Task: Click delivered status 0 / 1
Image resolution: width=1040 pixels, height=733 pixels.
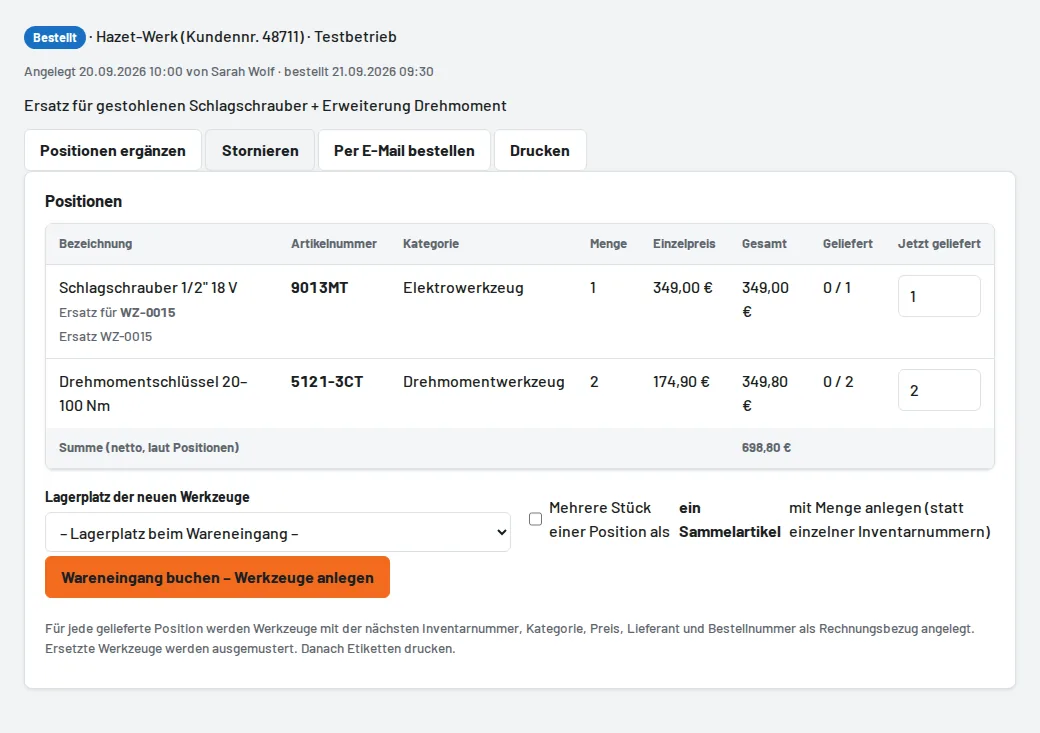Action: (836, 288)
